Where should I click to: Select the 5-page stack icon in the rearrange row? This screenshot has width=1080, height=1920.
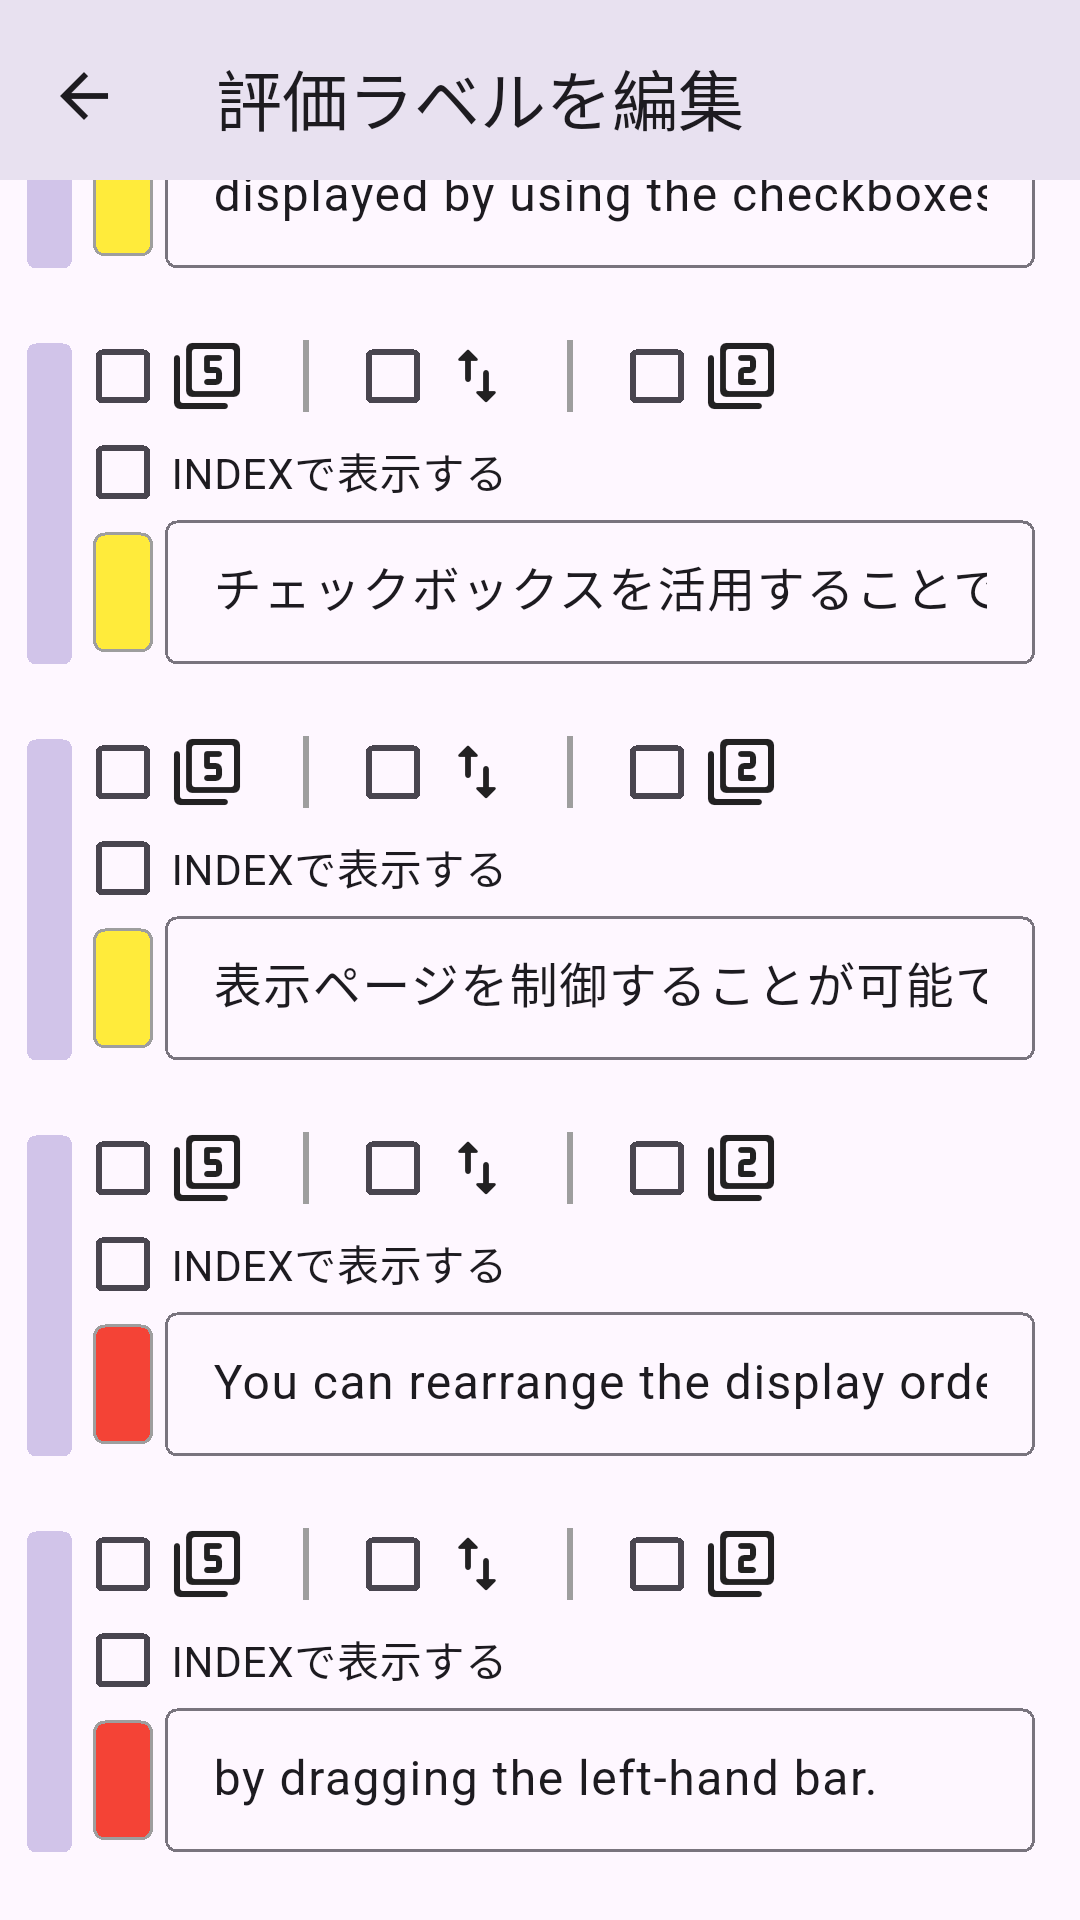point(207,1165)
